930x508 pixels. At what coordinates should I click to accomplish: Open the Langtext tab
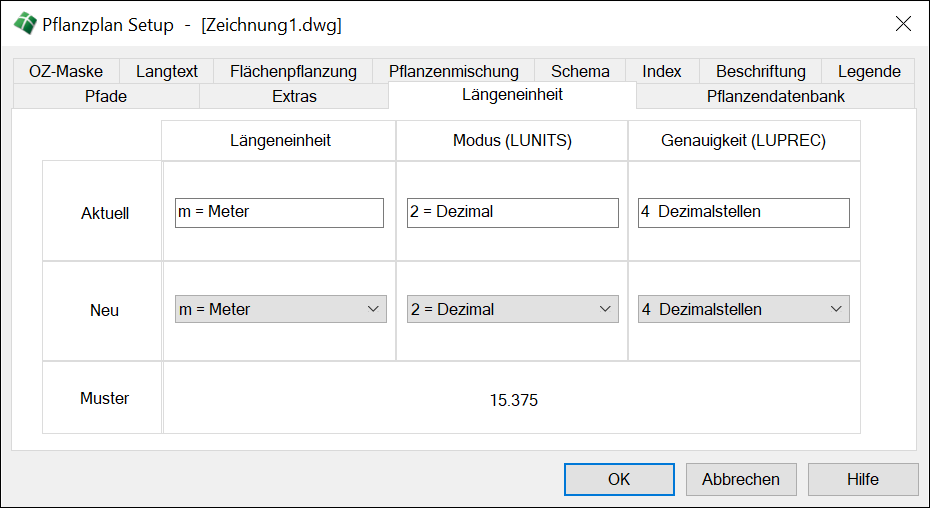click(x=167, y=71)
